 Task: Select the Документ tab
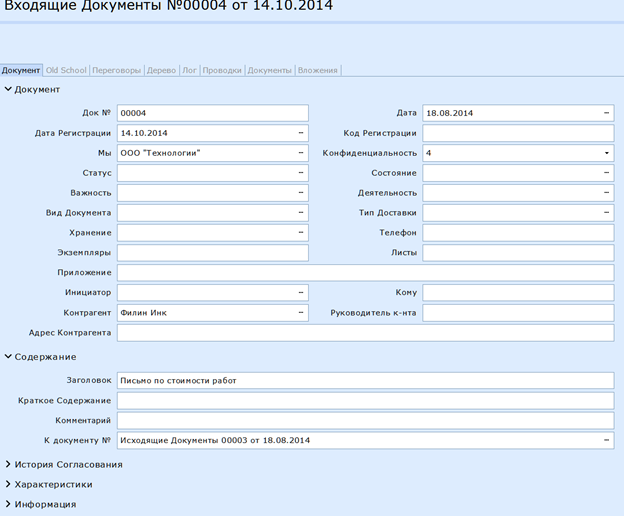pos(21,70)
